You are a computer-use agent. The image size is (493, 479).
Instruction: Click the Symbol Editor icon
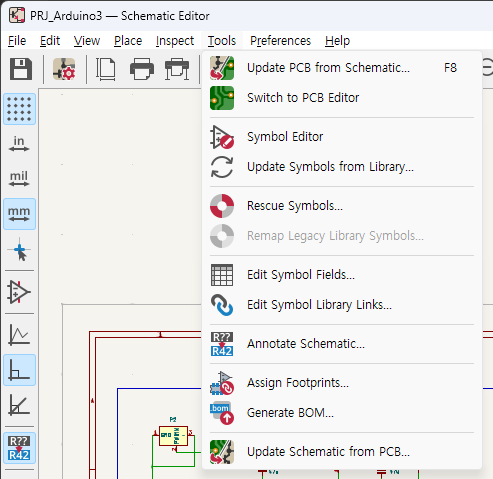click(222, 137)
